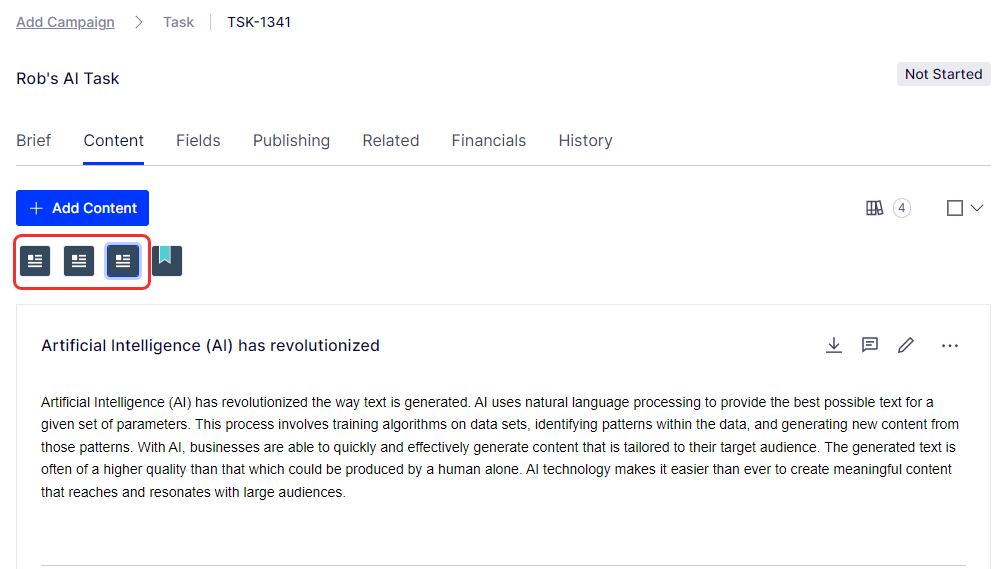Screen dimensions: 996x569
Task: Click the Not Started status badge
Action: pyautogui.click(x=943, y=74)
